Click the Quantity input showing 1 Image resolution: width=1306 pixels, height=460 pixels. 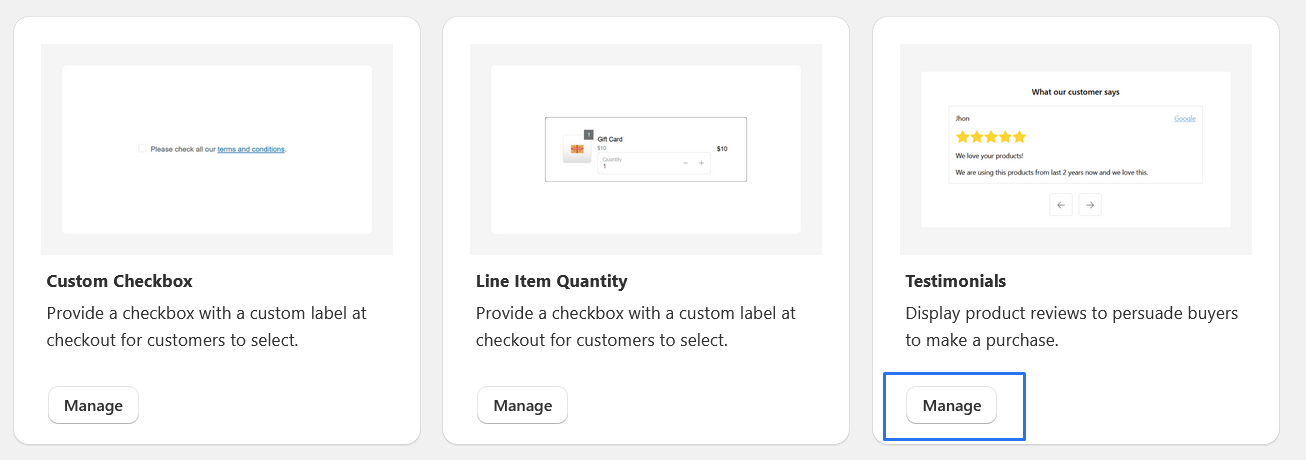point(636,163)
